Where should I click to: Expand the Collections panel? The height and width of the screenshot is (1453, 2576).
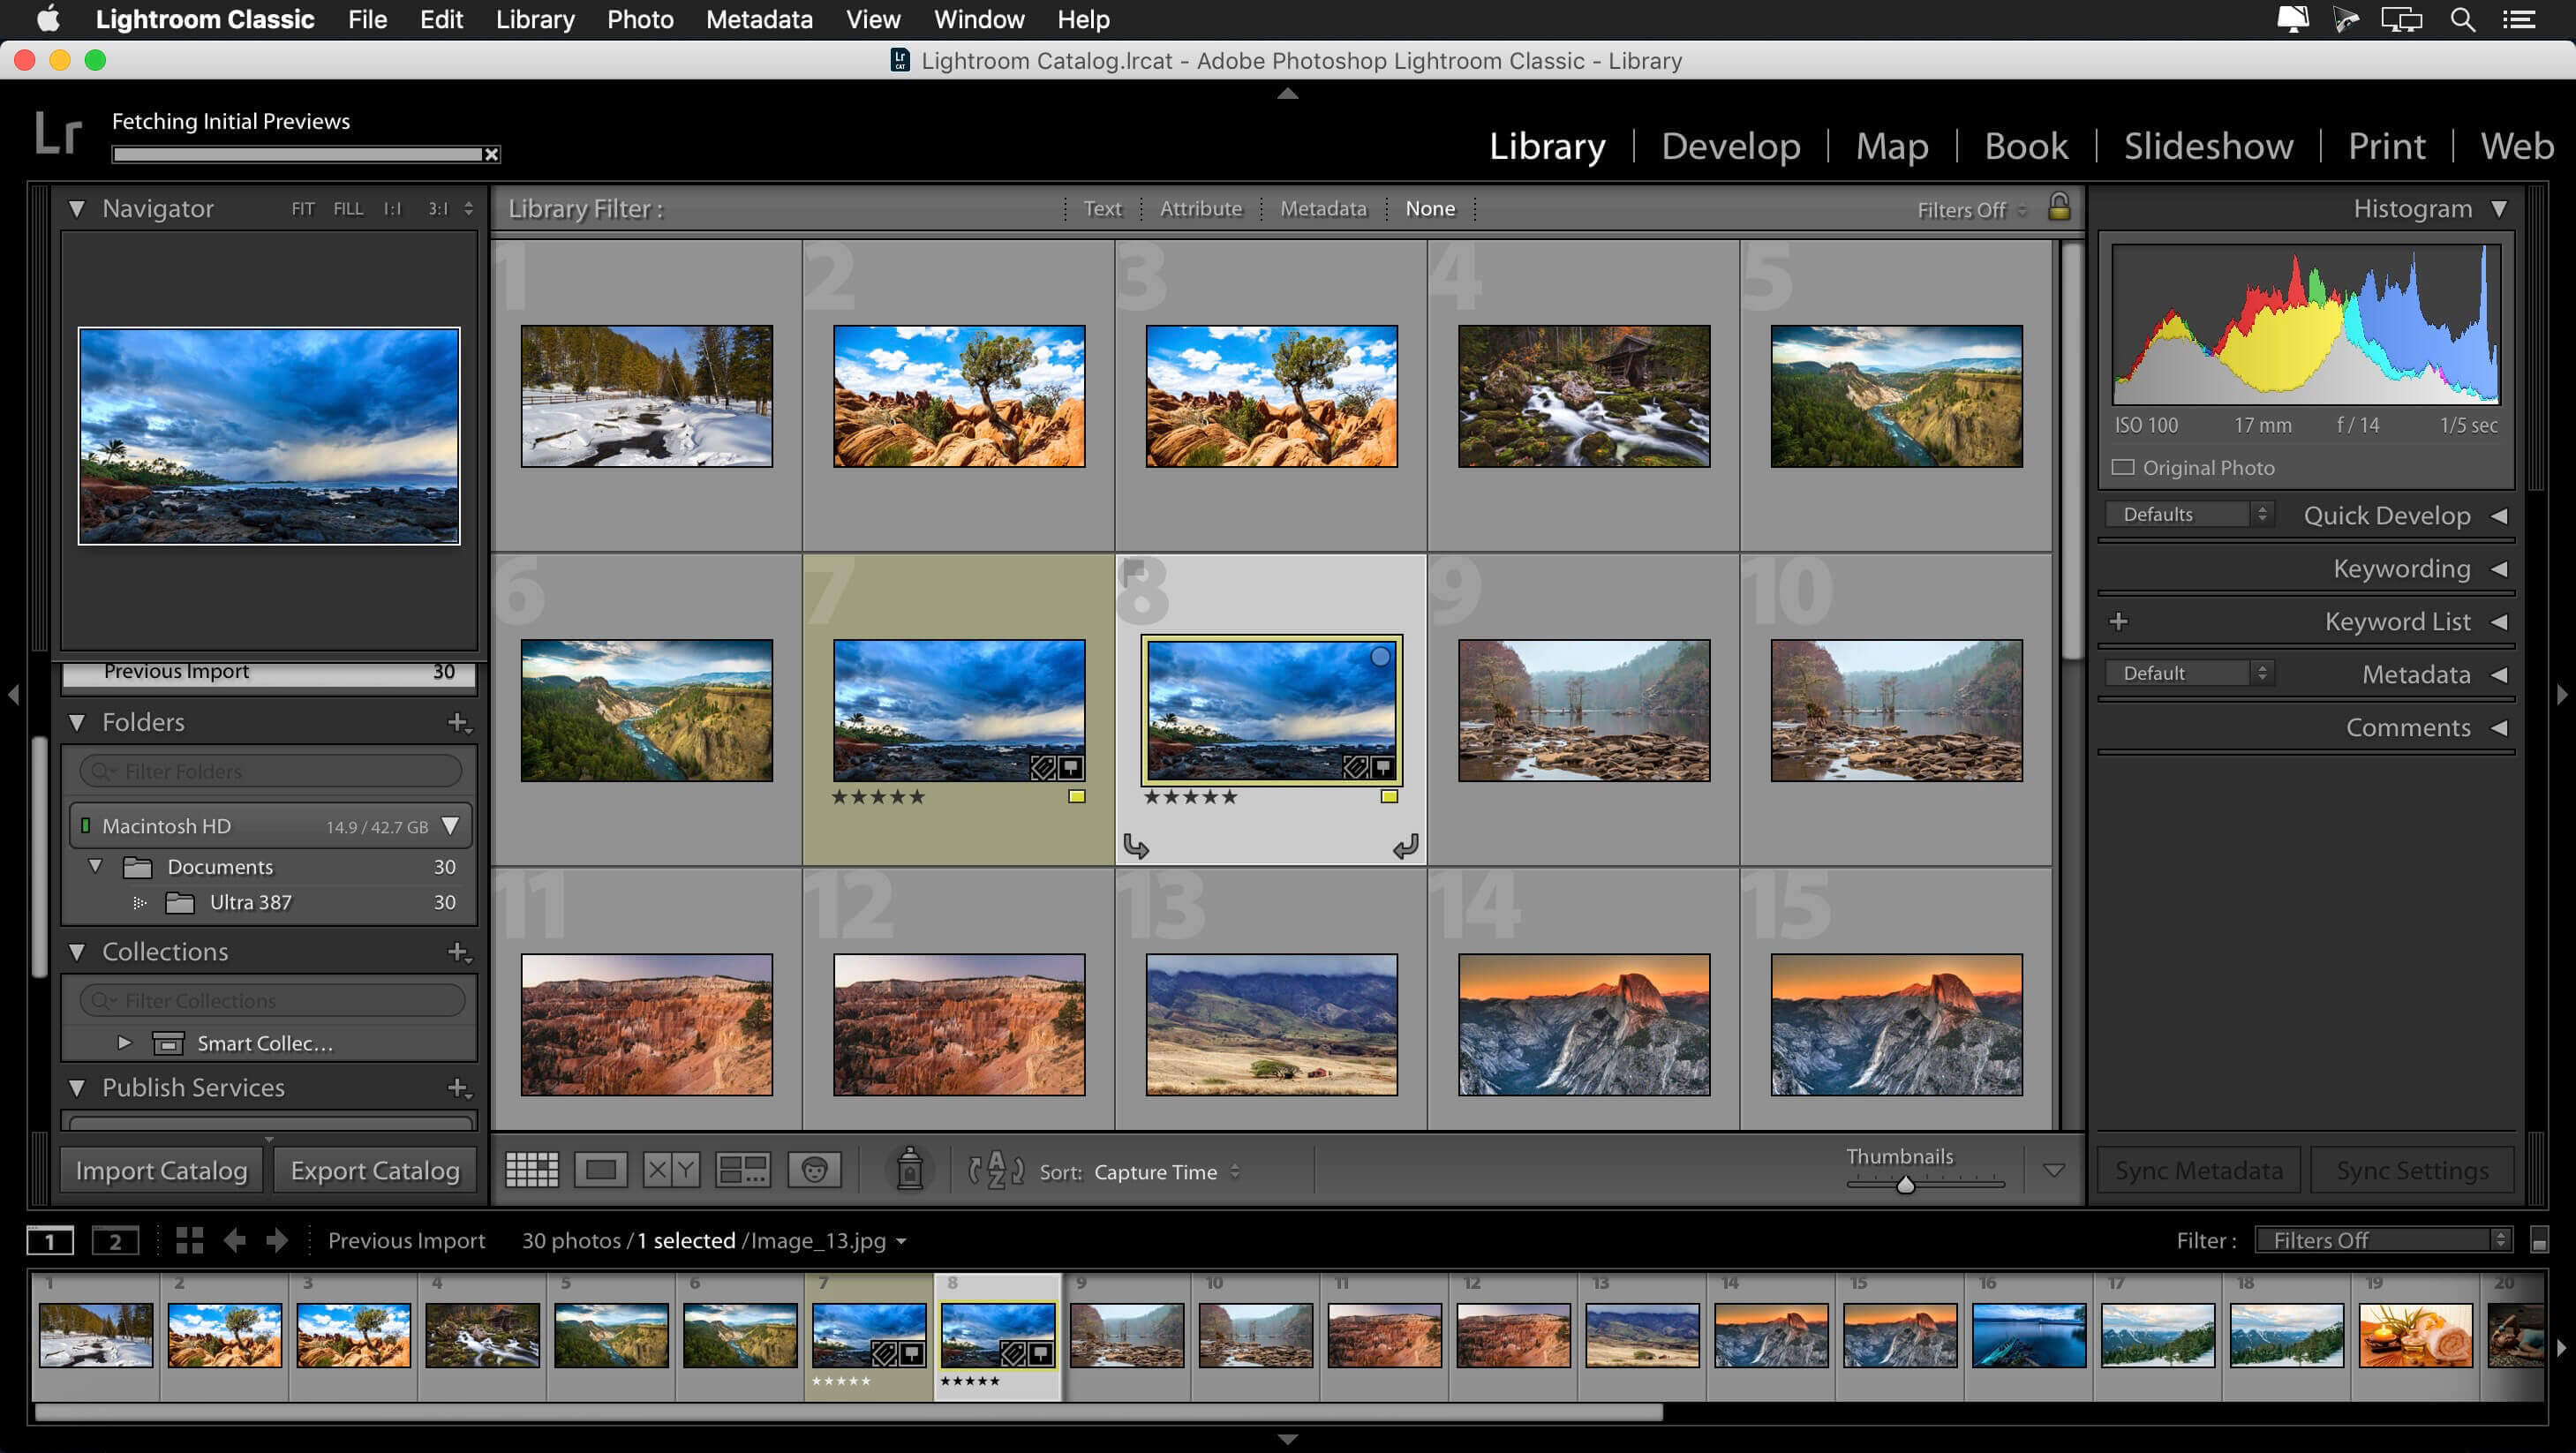click(79, 951)
